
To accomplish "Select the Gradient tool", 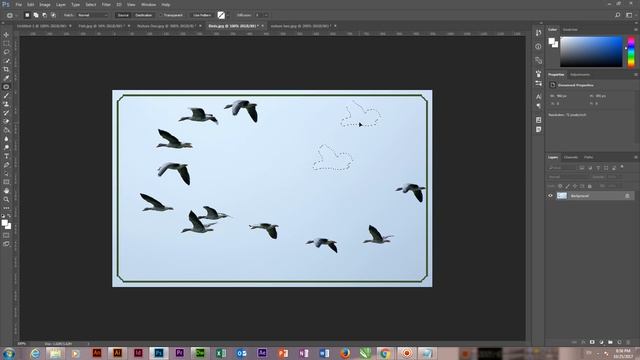I will [x=6, y=130].
